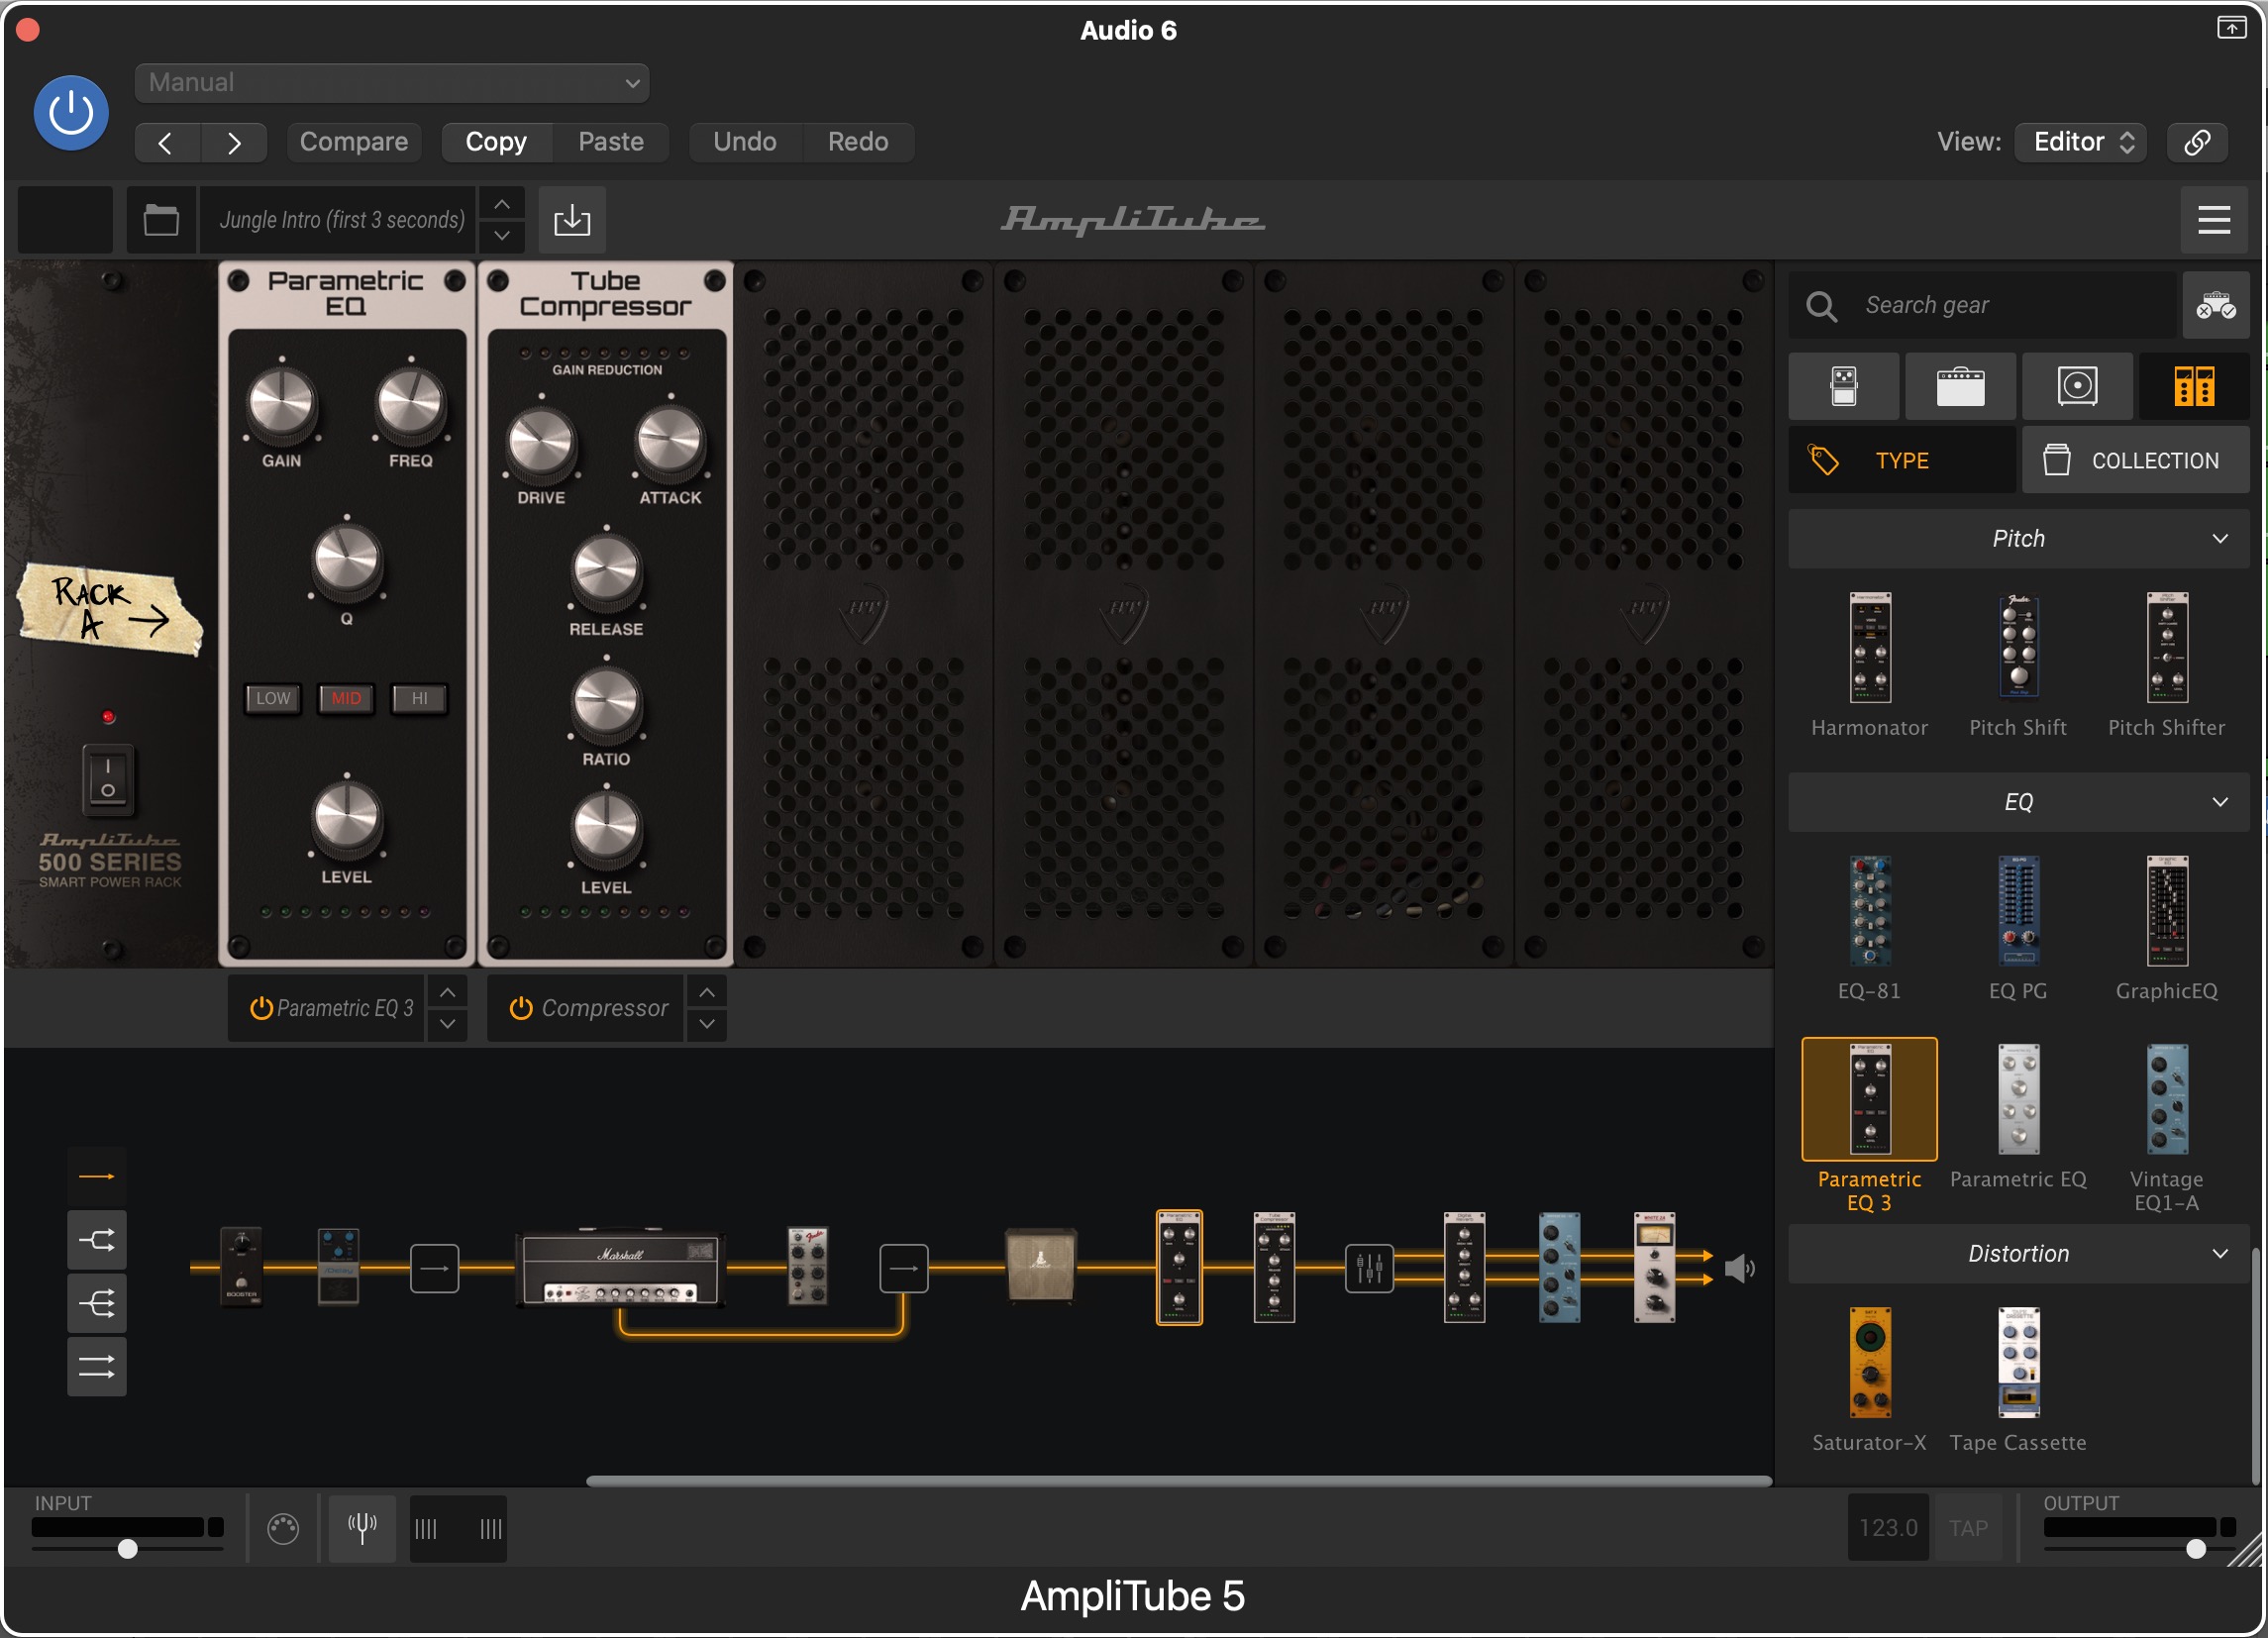
Task: Step to previous AmpliTube preset arrow
Action: (x=502, y=204)
